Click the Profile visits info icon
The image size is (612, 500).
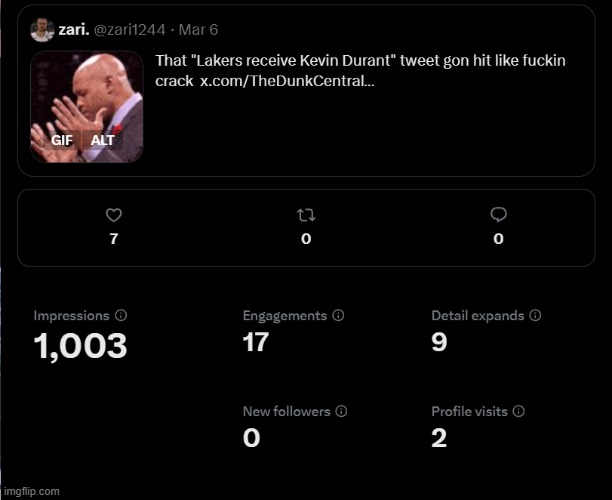coord(518,411)
